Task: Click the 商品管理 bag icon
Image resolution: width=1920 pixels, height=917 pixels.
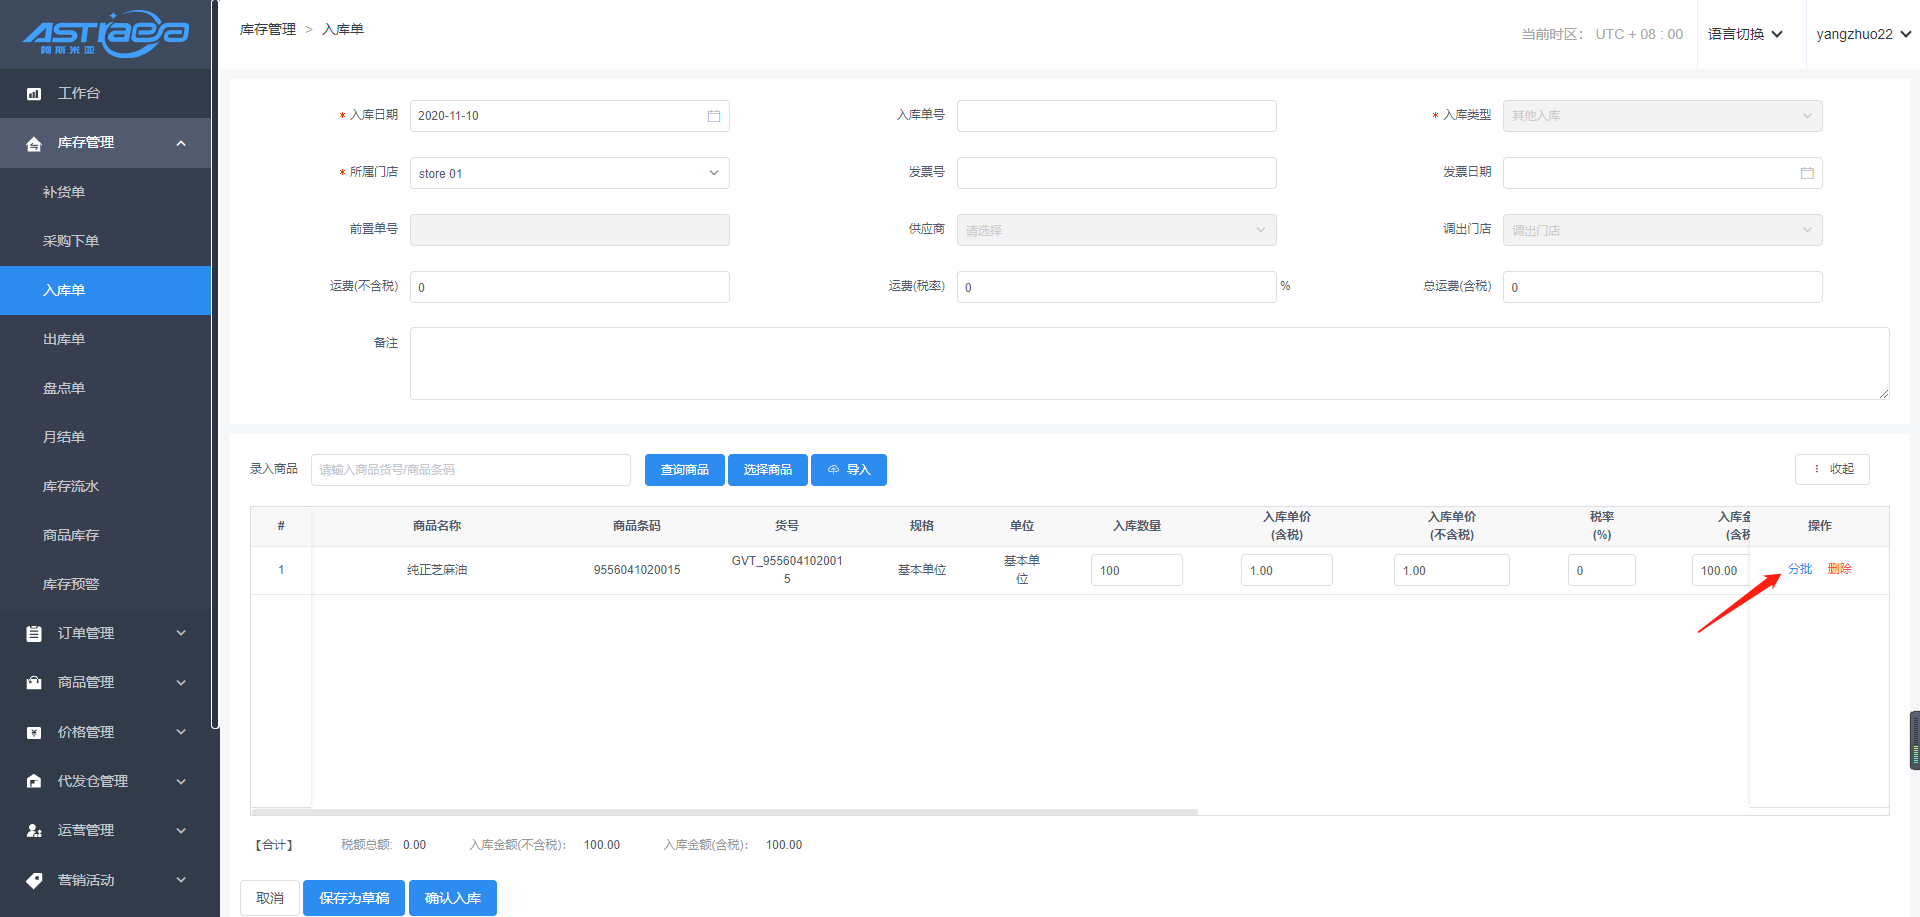Action: pyautogui.click(x=34, y=683)
